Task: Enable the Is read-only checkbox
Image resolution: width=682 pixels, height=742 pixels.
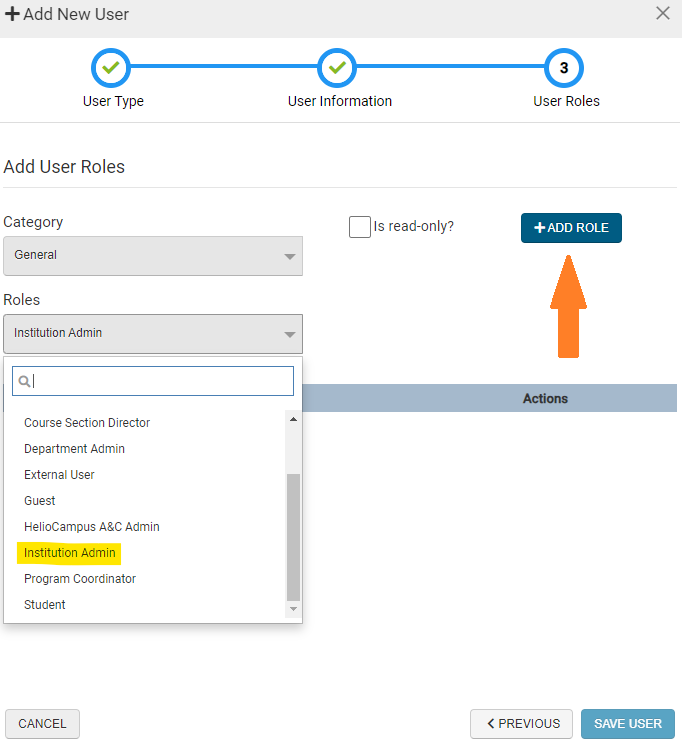Action: (x=360, y=227)
